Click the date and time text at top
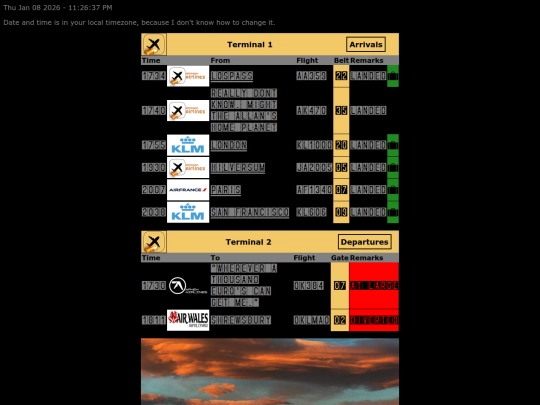The height and width of the screenshot is (405, 540). point(58,8)
